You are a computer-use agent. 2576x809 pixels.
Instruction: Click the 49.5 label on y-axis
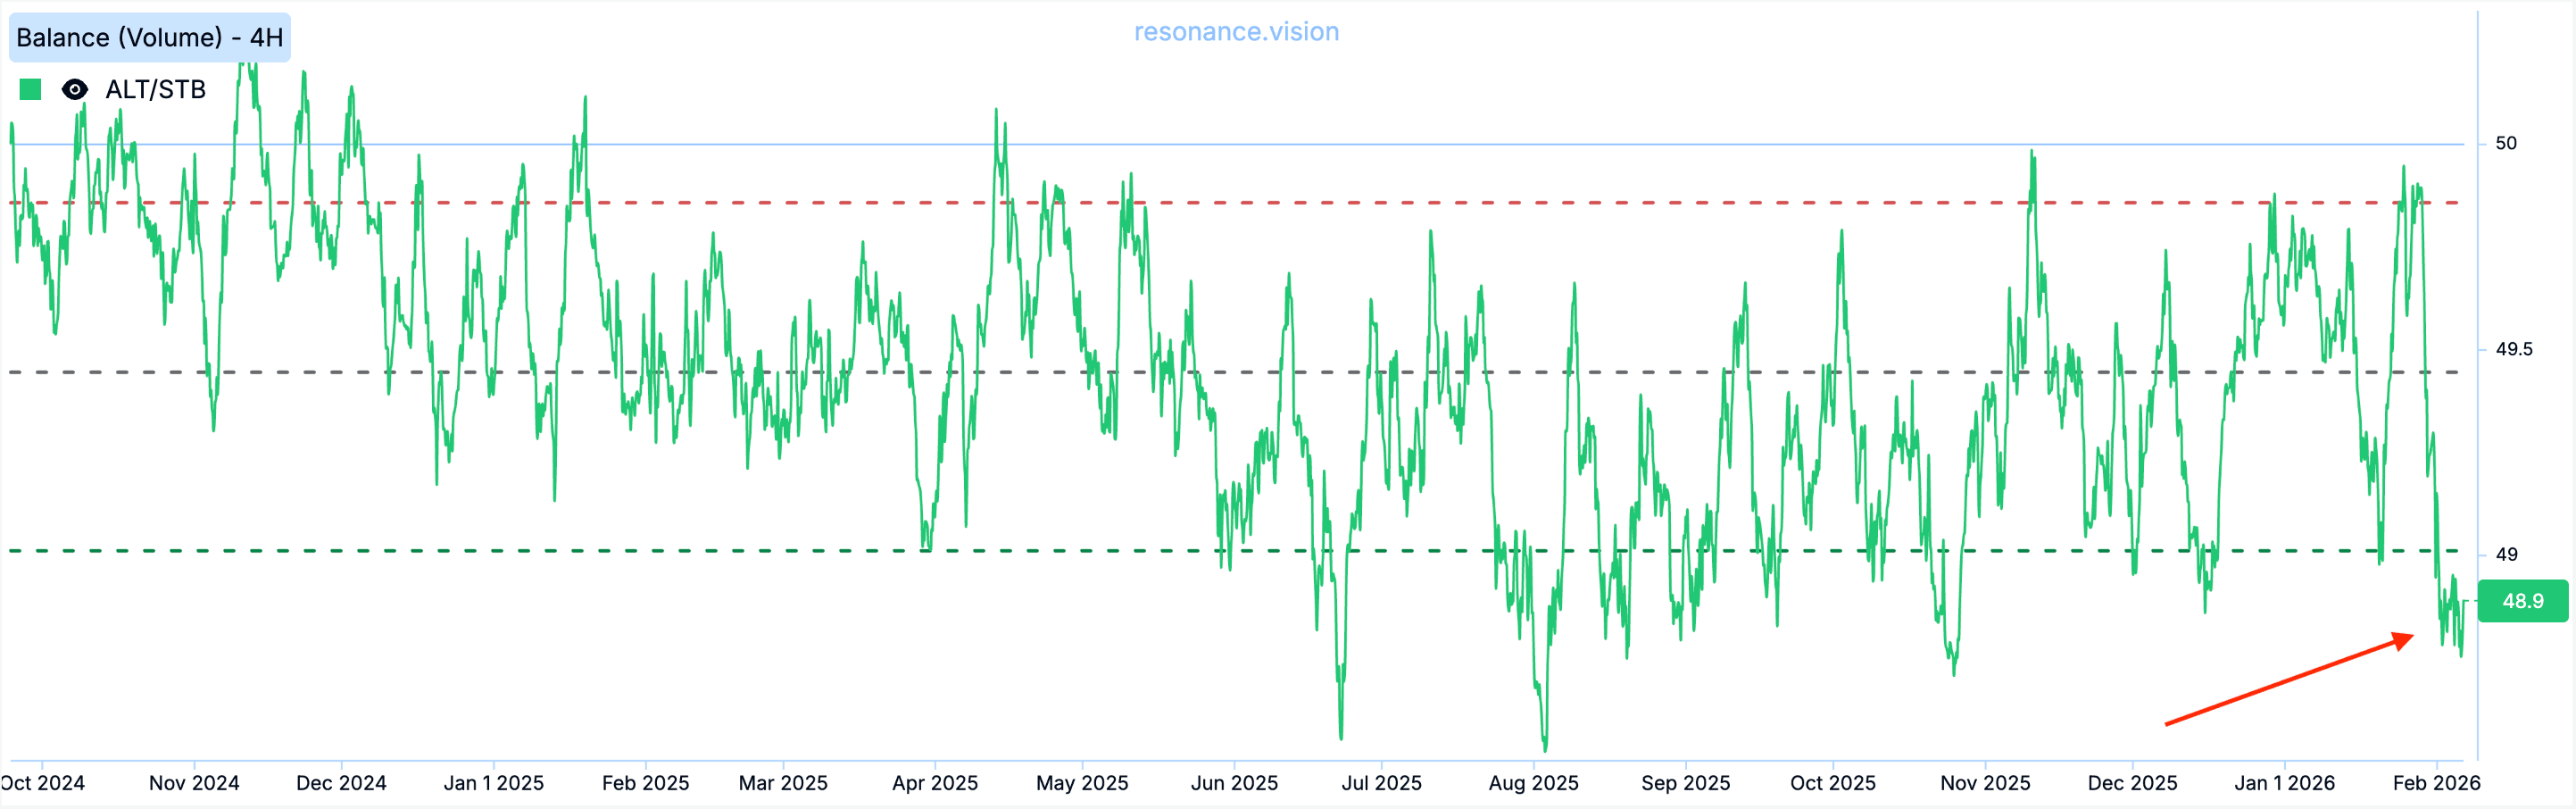pos(2513,349)
